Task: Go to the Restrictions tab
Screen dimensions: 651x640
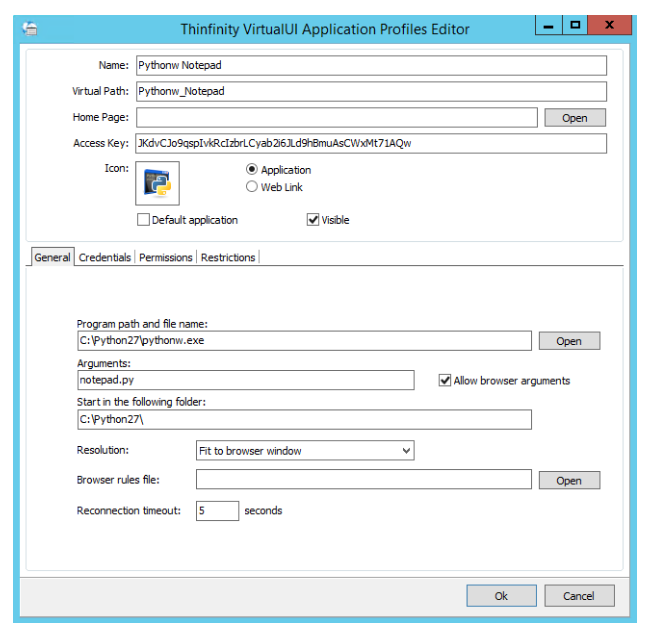Action: pyautogui.click(x=228, y=258)
